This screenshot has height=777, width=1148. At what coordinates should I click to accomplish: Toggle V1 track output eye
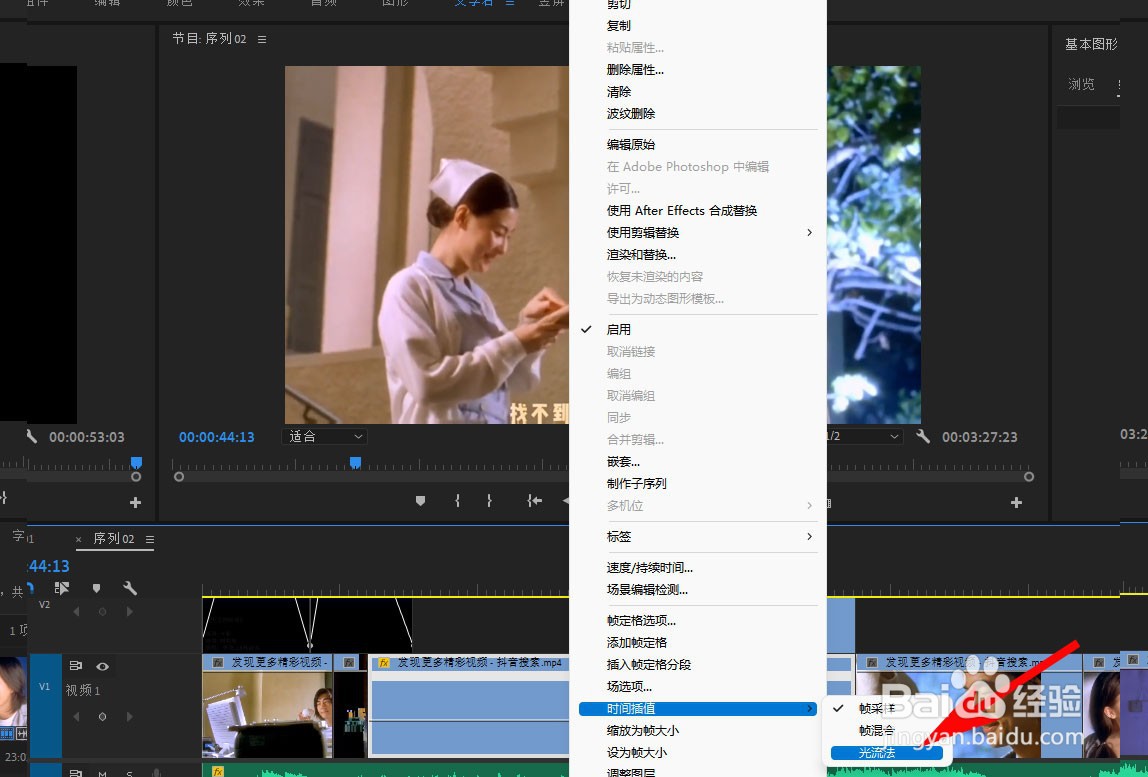102,666
